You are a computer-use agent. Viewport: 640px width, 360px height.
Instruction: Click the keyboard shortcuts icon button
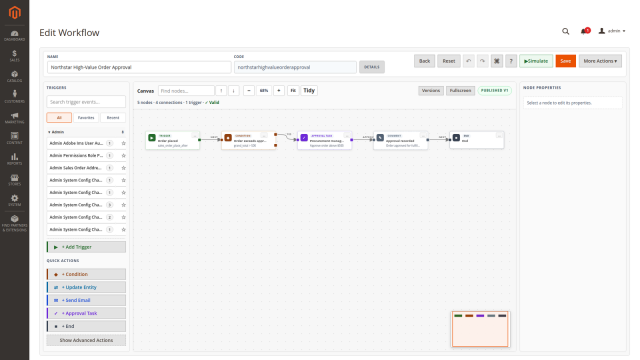(497, 61)
